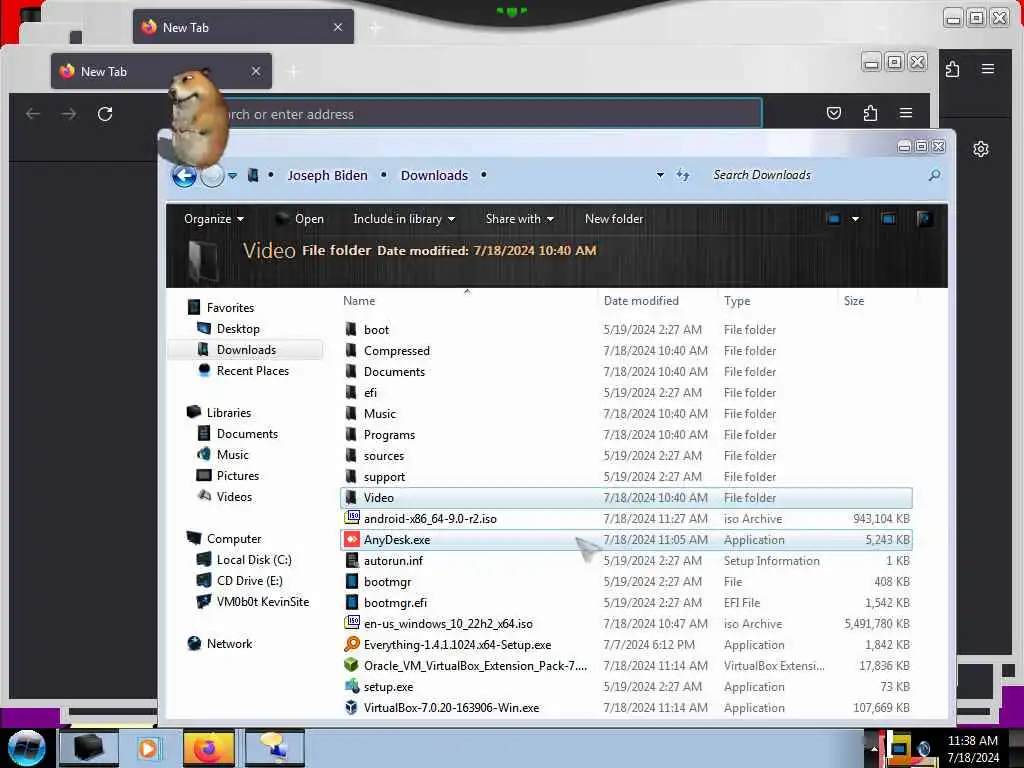
Task: Click the Search Downloads field
Action: coord(815,175)
